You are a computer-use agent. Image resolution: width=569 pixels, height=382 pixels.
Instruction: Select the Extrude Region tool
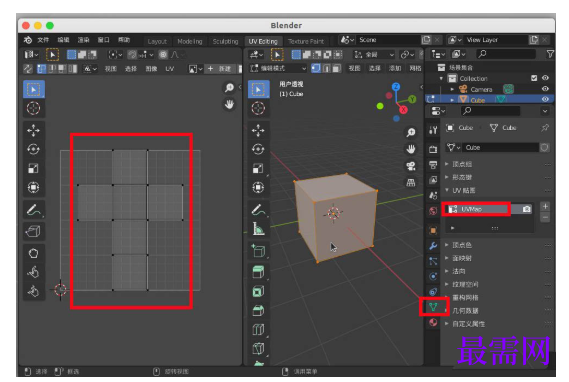(258, 271)
